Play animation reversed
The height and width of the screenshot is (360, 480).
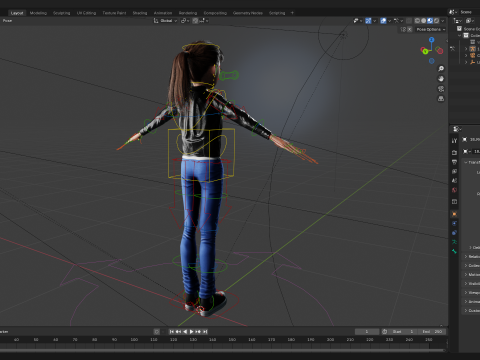point(185,332)
